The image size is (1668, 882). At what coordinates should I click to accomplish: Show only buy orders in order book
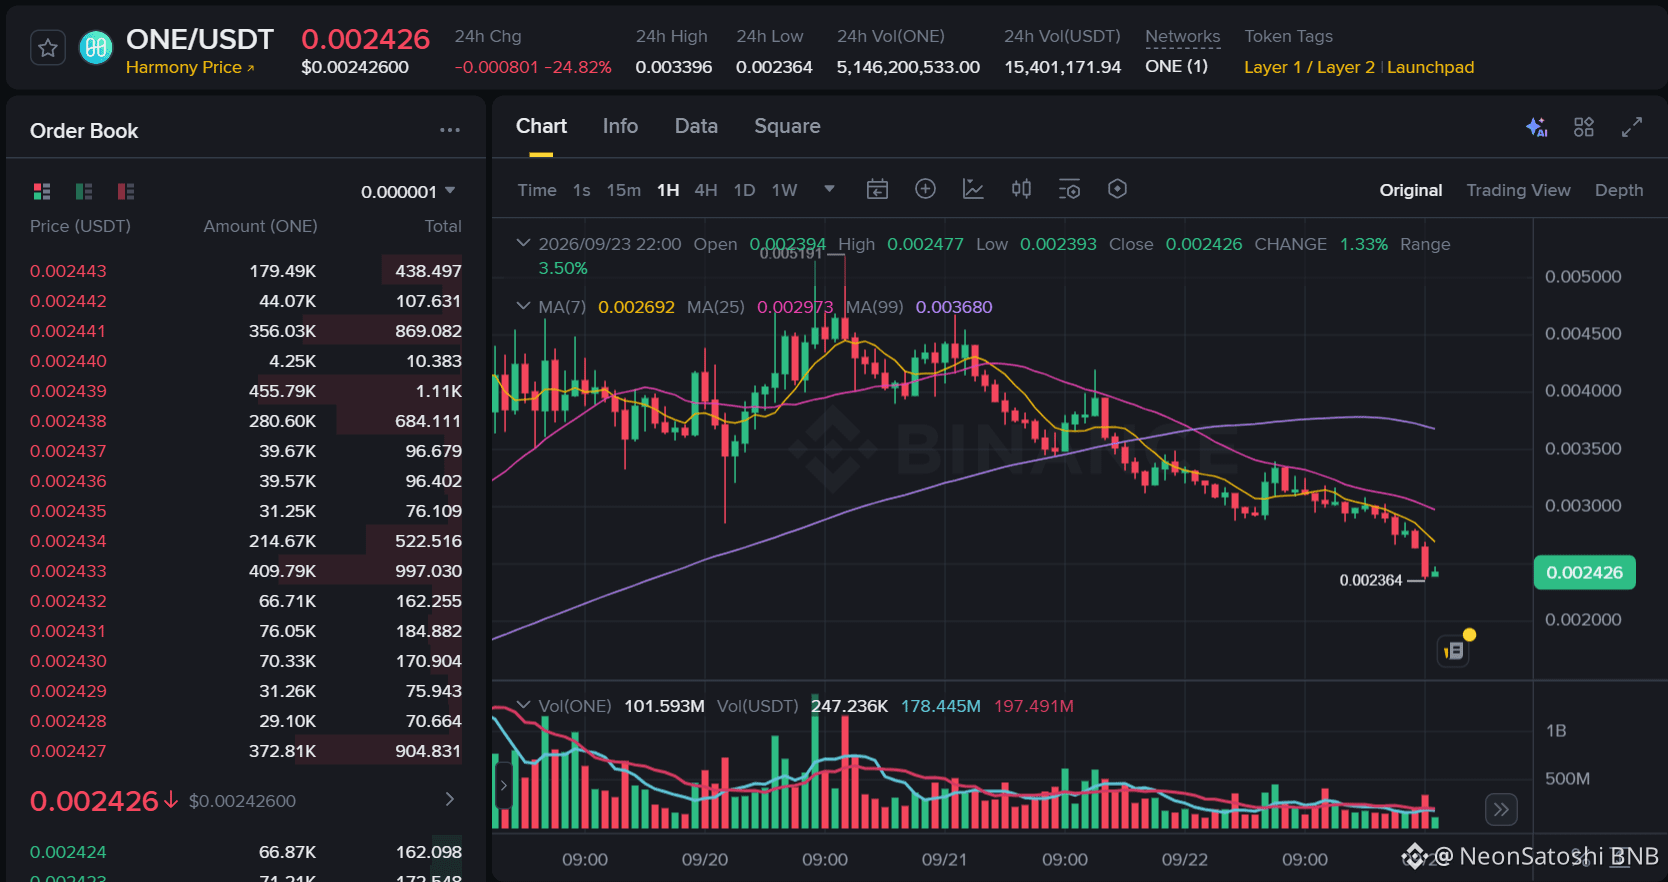coord(84,191)
